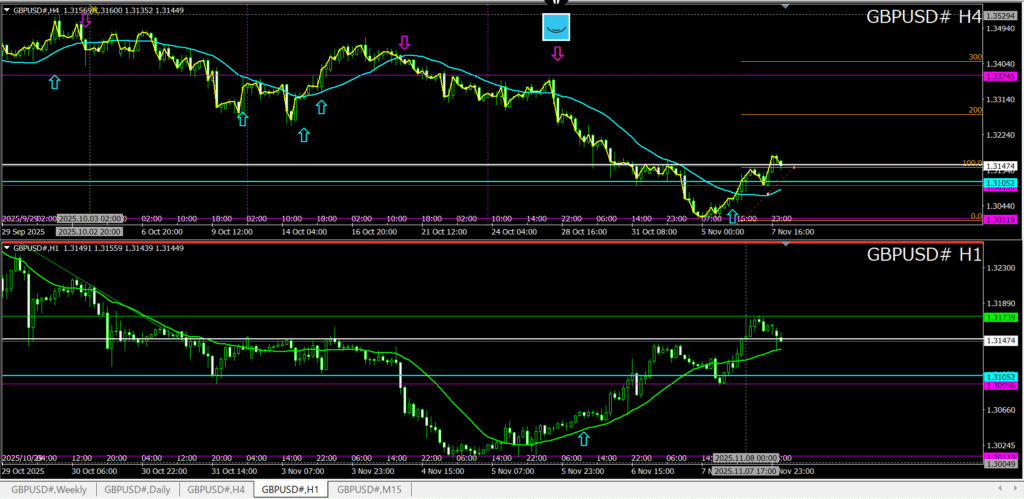Image resolution: width=1024 pixels, height=499 pixels.
Task: Click the chart shift triangle atop the H1 chart
Action: pos(785,245)
